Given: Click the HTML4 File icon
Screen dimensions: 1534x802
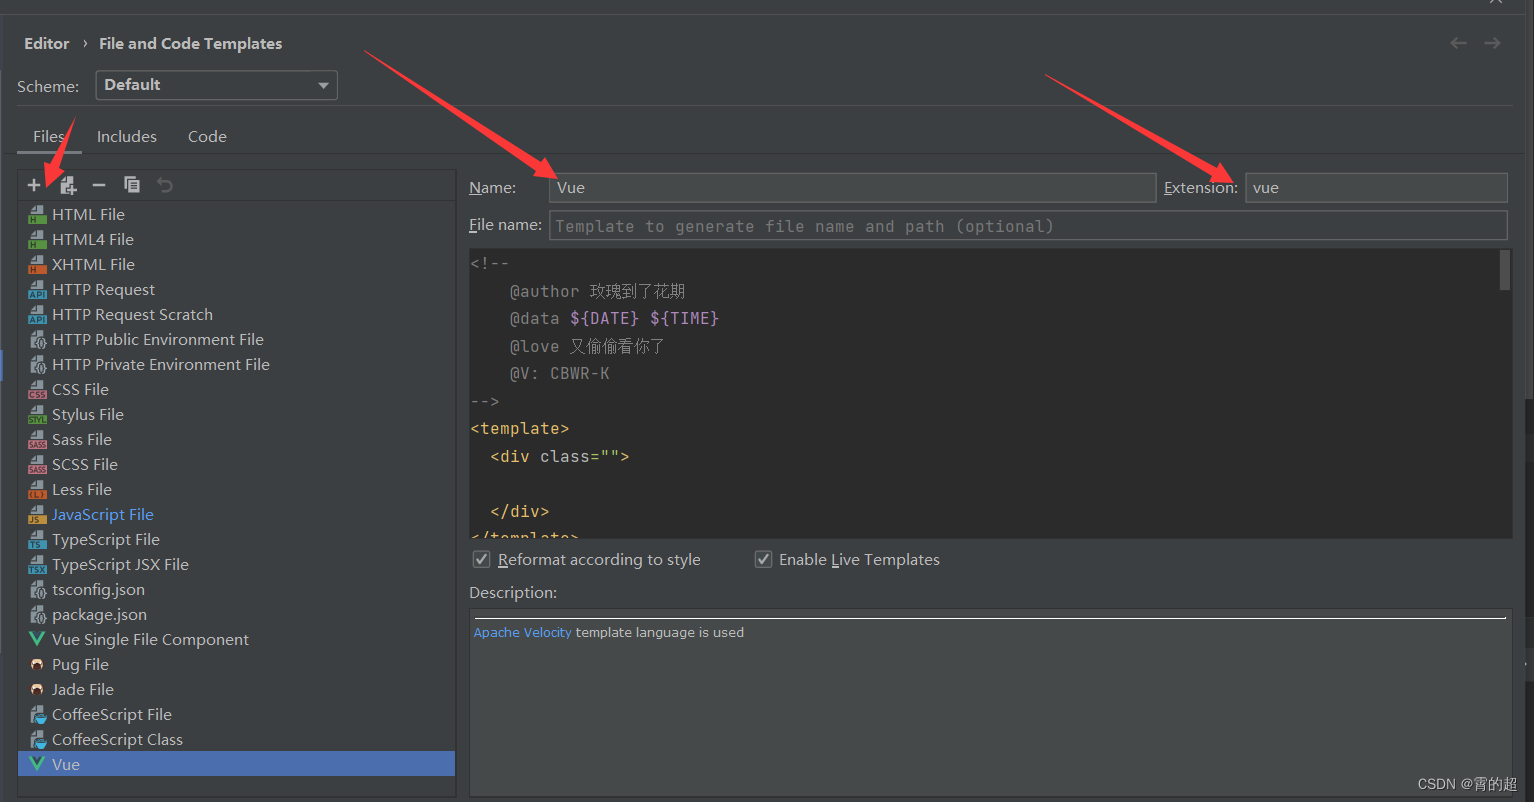Looking at the screenshot, I should [x=37, y=239].
